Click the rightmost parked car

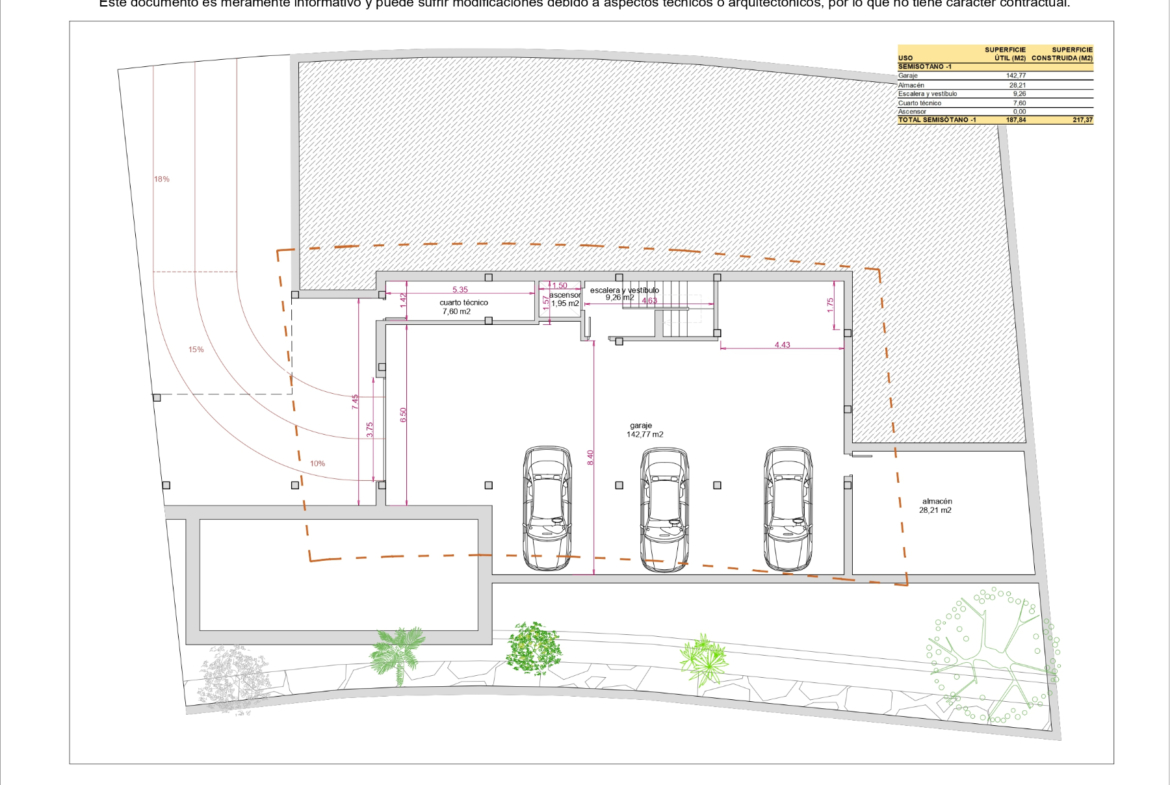click(787, 509)
